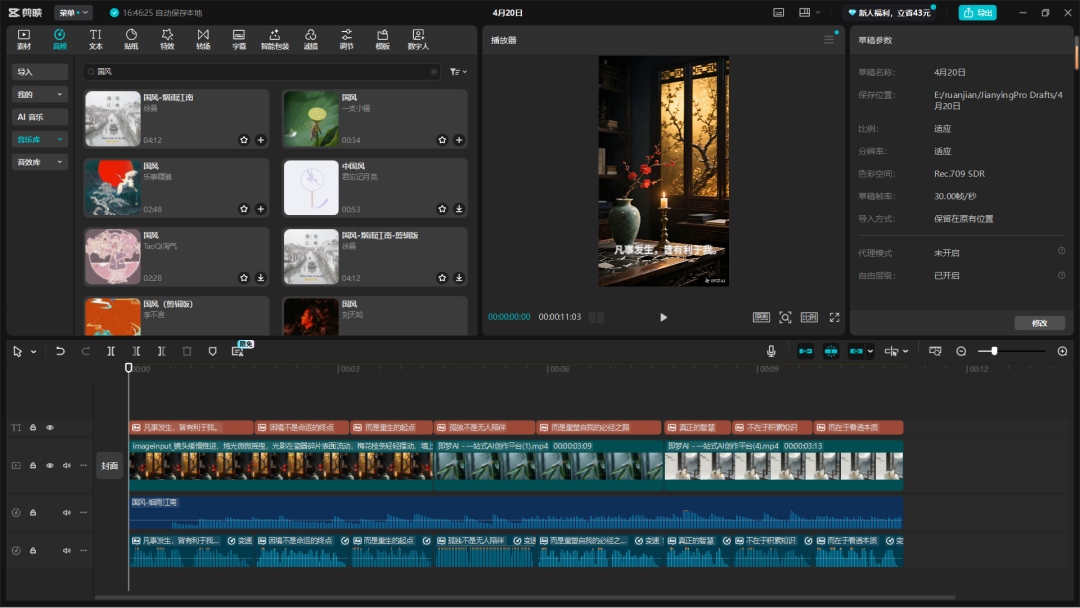
Task: Mute the 国风-烟雨江南 audio track
Action: coord(64,512)
